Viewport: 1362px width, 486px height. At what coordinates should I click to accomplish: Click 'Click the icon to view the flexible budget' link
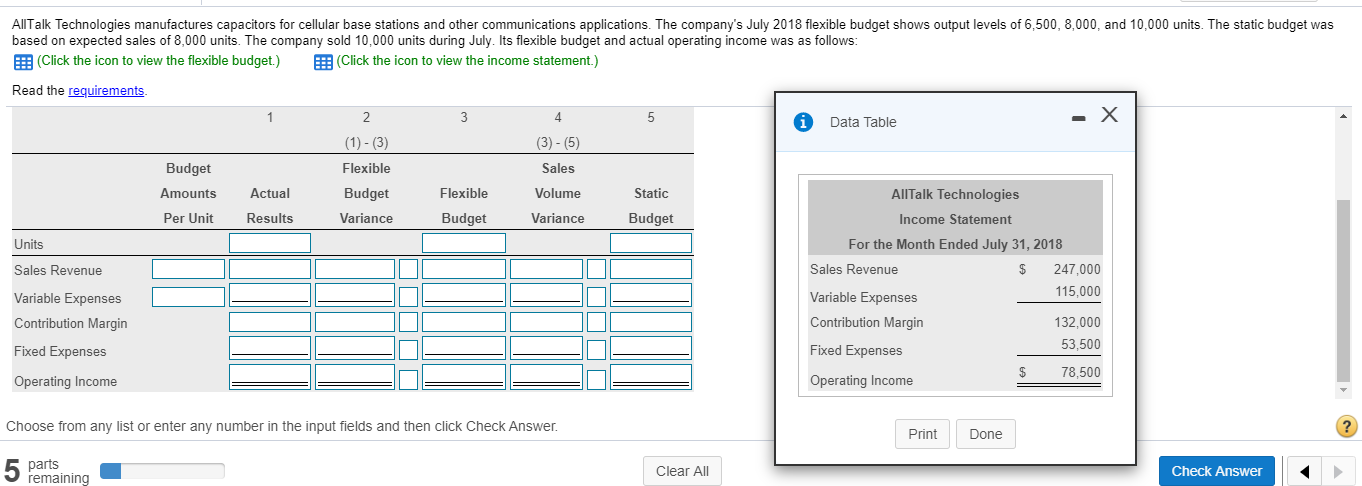[158, 61]
